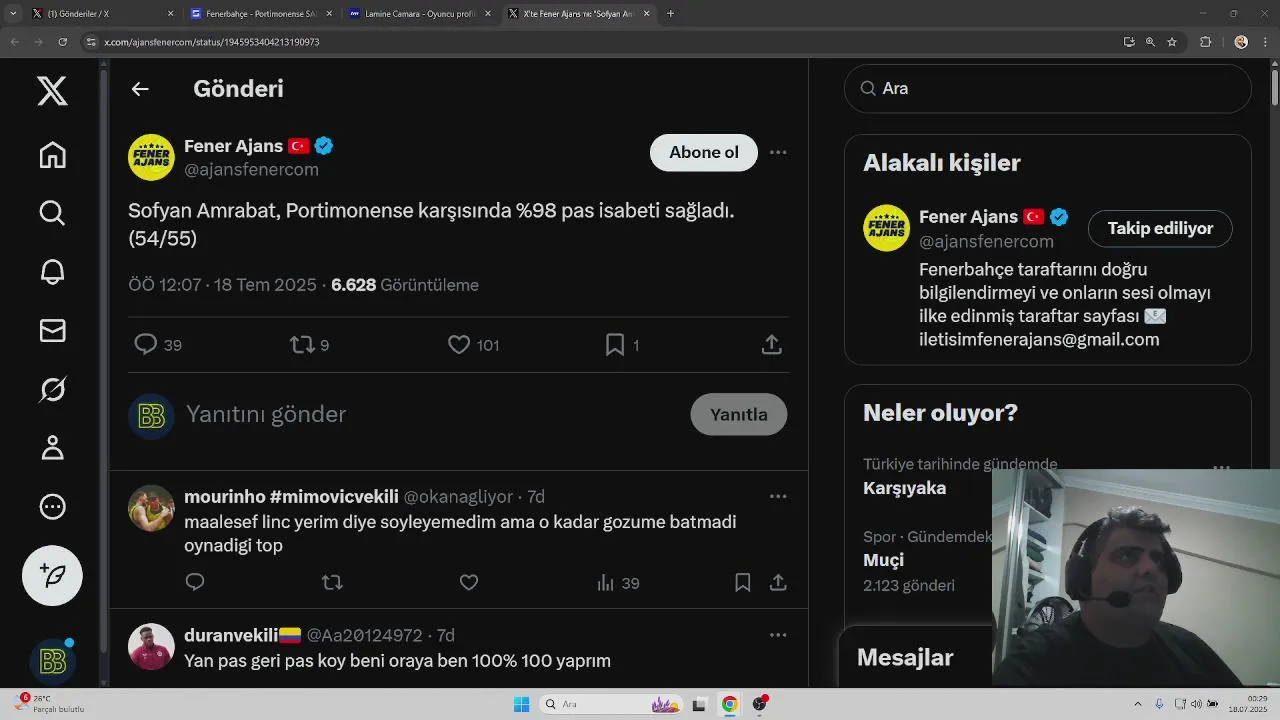This screenshot has height=720, width=1280.
Task: Open more options on Fener Ajans post
Action: coord(778,152)
